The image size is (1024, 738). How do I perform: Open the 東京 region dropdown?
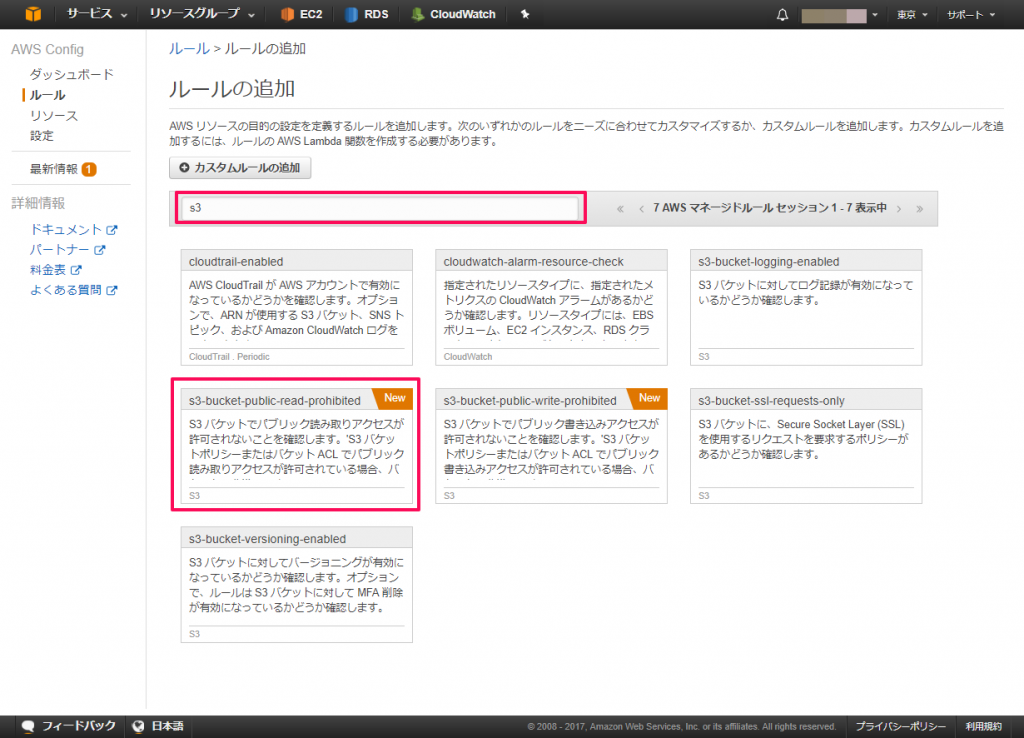coord(912,15)
